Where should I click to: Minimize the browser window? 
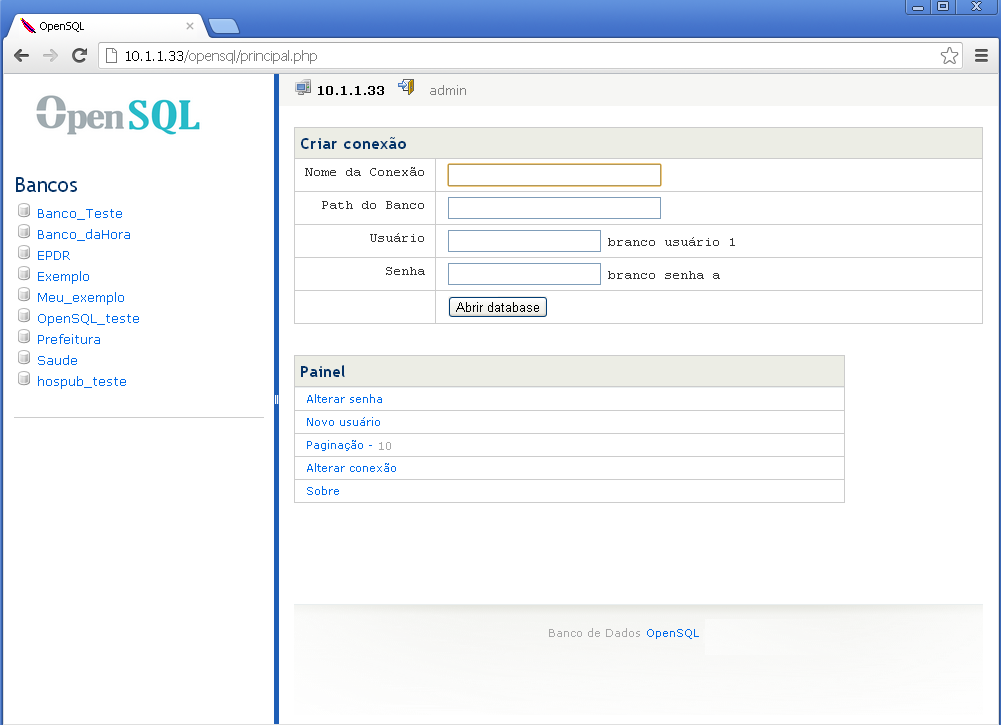[918, 6]
